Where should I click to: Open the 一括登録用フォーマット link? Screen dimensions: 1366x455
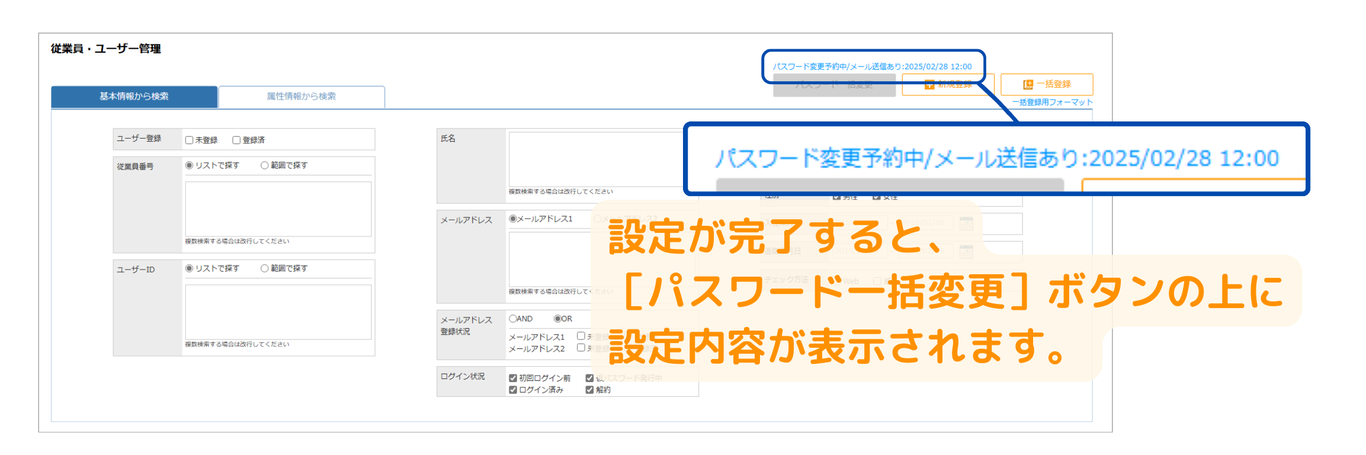click(1051, 103)
